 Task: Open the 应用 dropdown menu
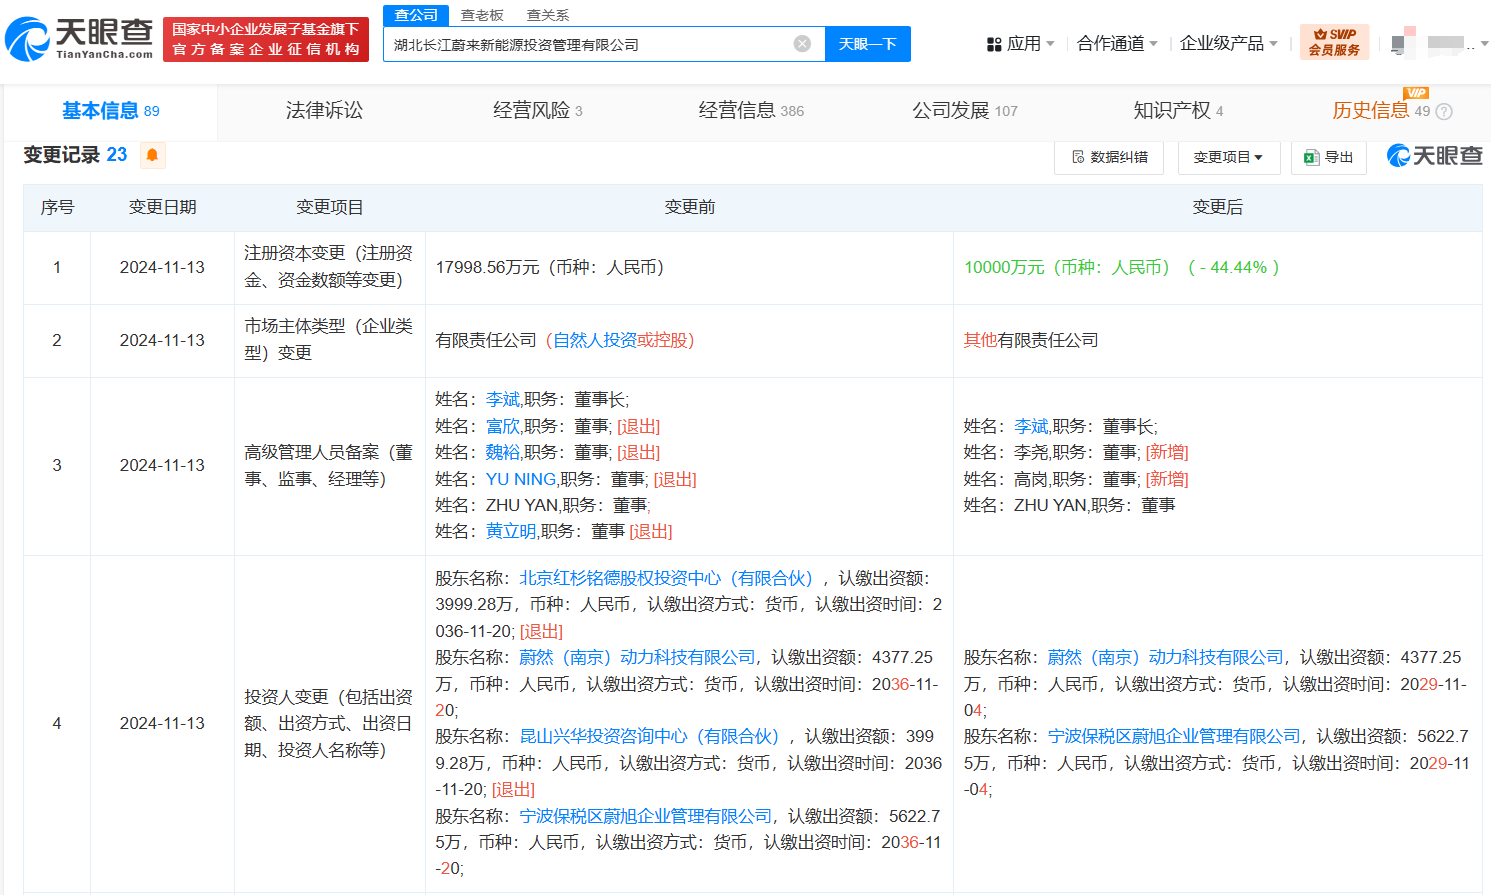tap(1020, 44)
